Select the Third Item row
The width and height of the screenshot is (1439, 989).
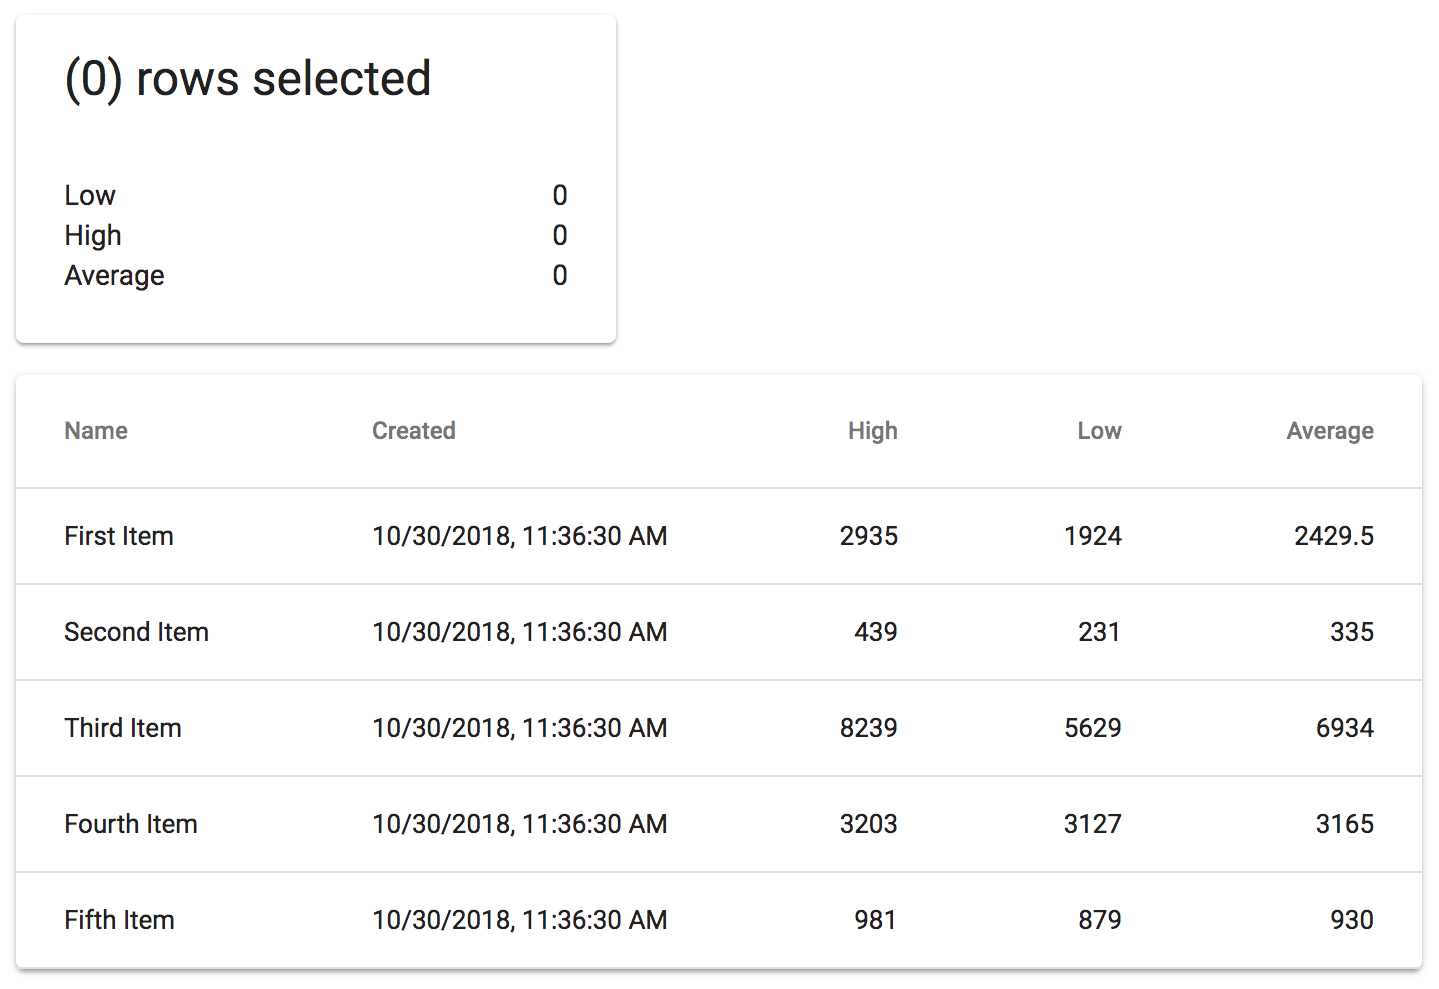coord(123,728)
